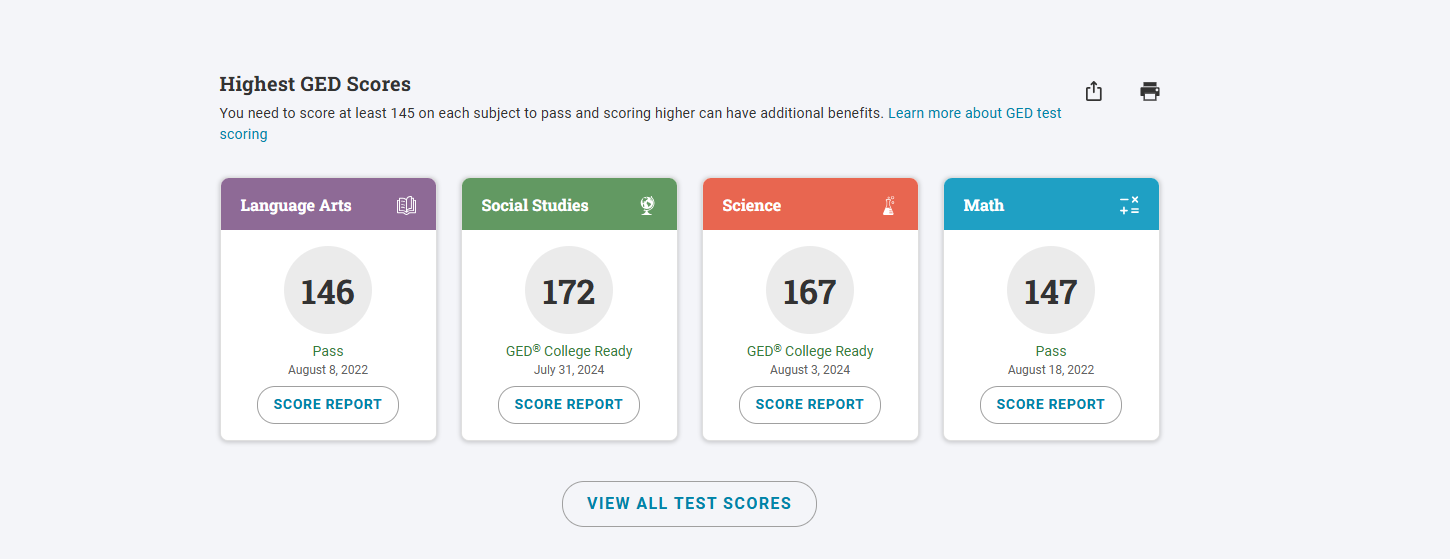Click the 146 Language Arts score circle
The width and height of the screenshot is (1450, 559).
coord(328,291)
